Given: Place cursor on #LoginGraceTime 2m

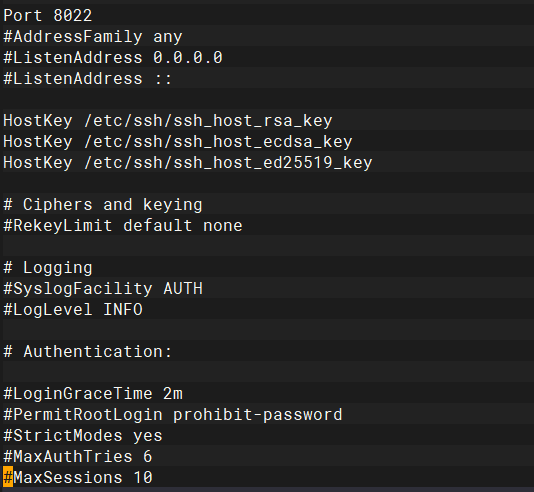Looking at the screenshot, I should [x=93, y=394].
